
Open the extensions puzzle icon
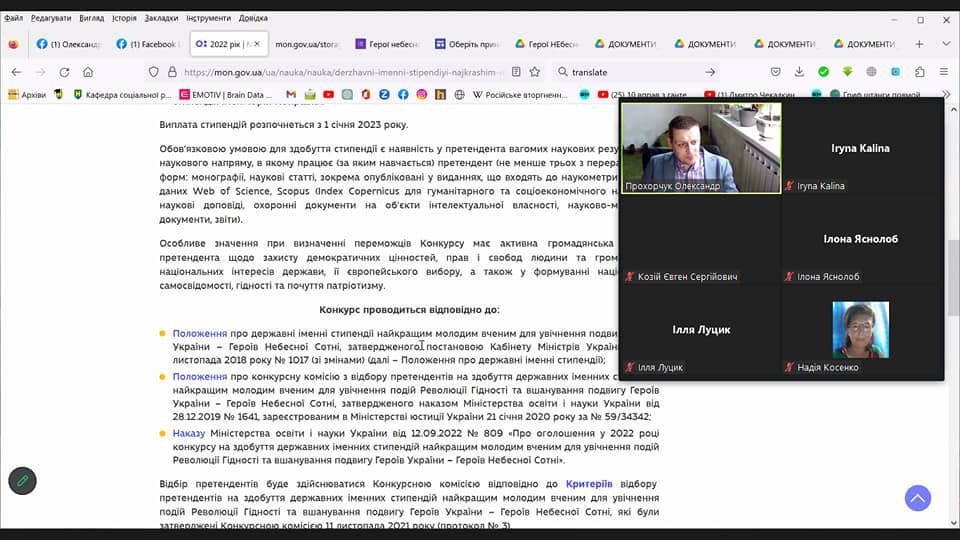[919, 72]
